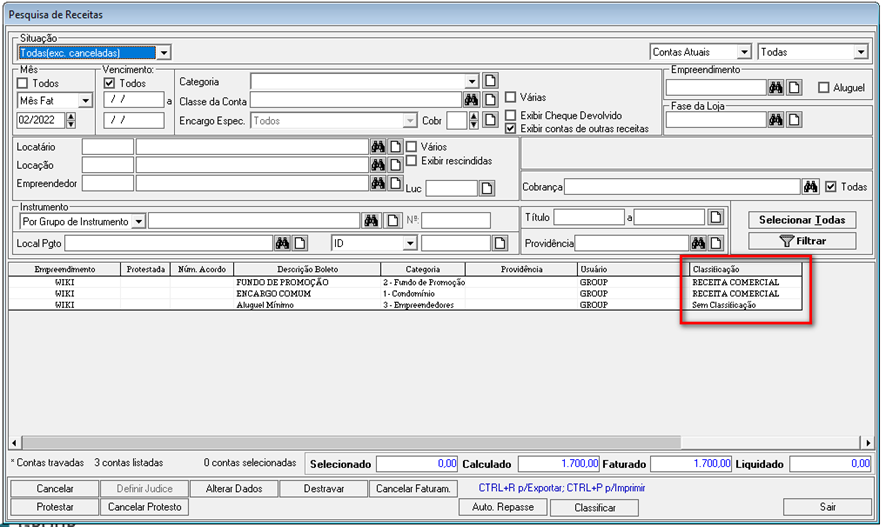
Task: Clear Fase da Loja with page icon
Action: [794, 120]
